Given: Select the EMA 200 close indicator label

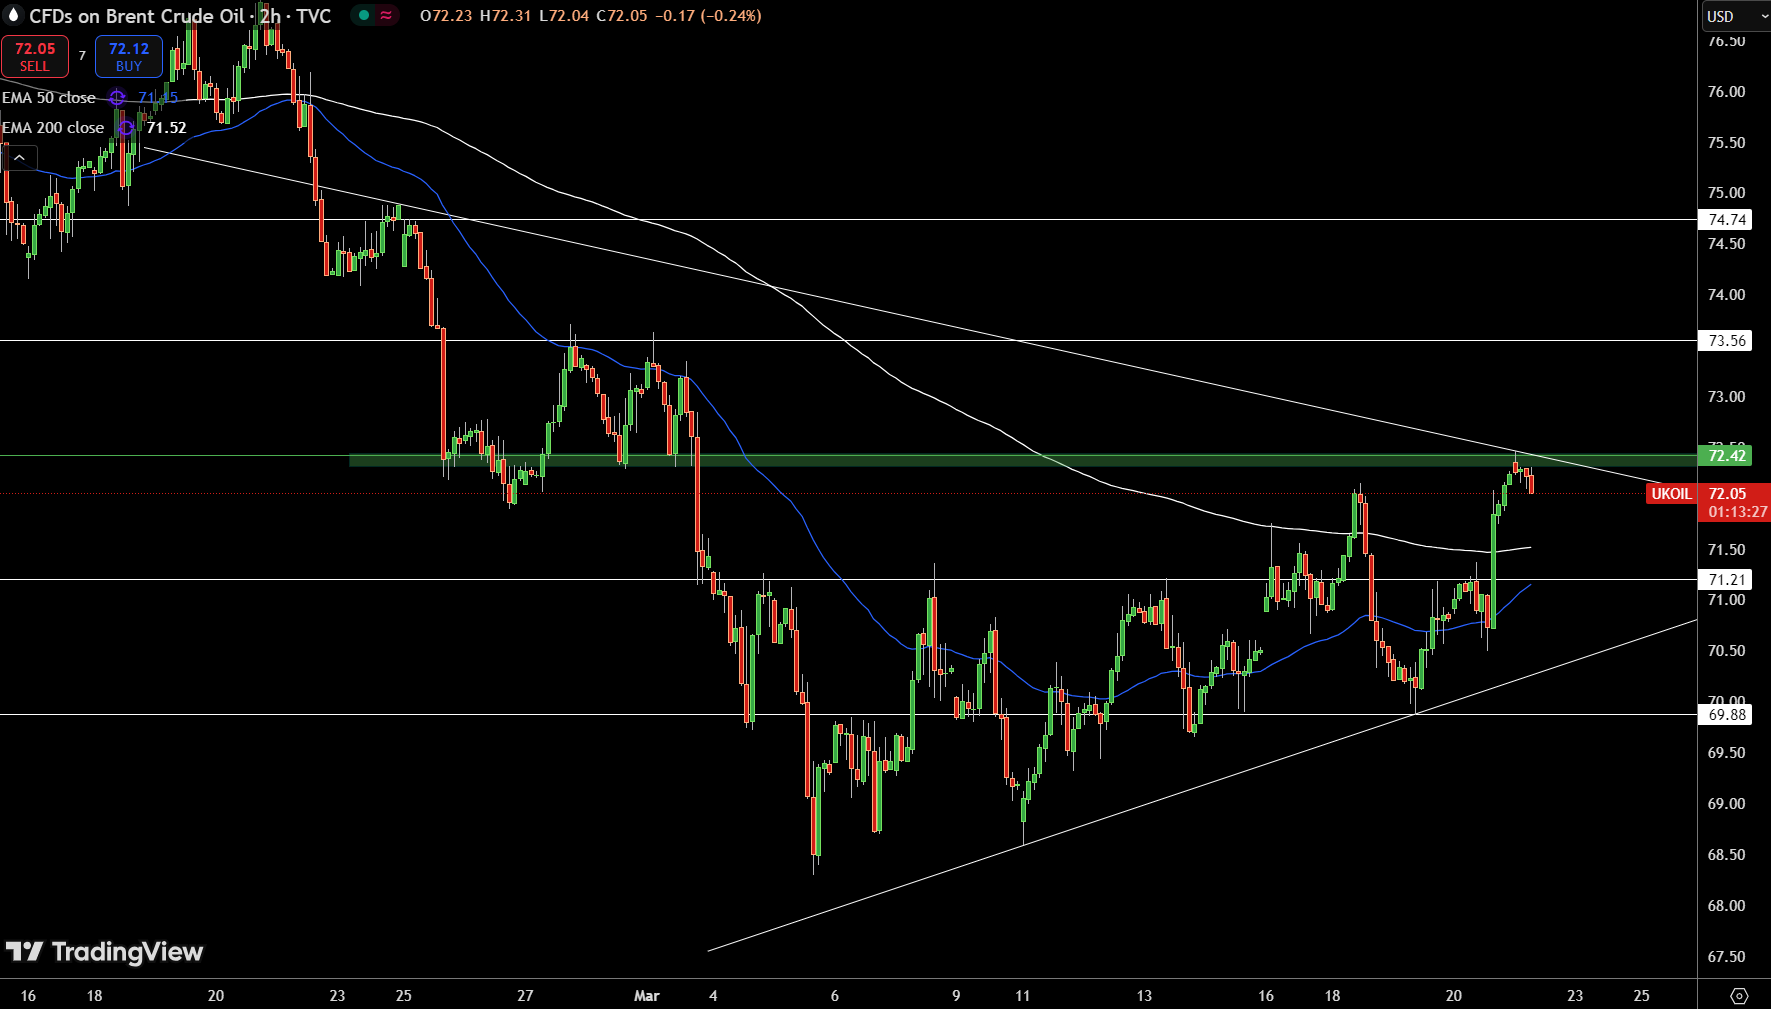Looking at the screenshot, I should pos(53,127).
